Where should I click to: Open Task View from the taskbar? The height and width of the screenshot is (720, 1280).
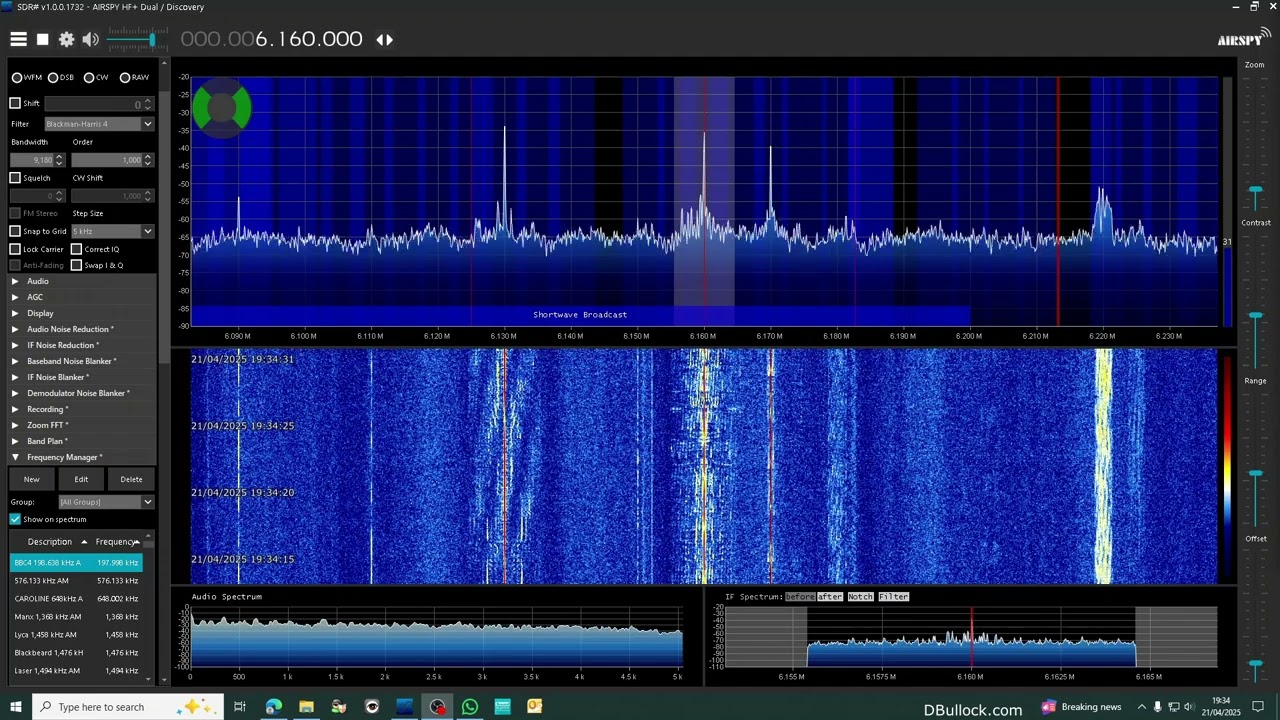[x=240, y=707]
